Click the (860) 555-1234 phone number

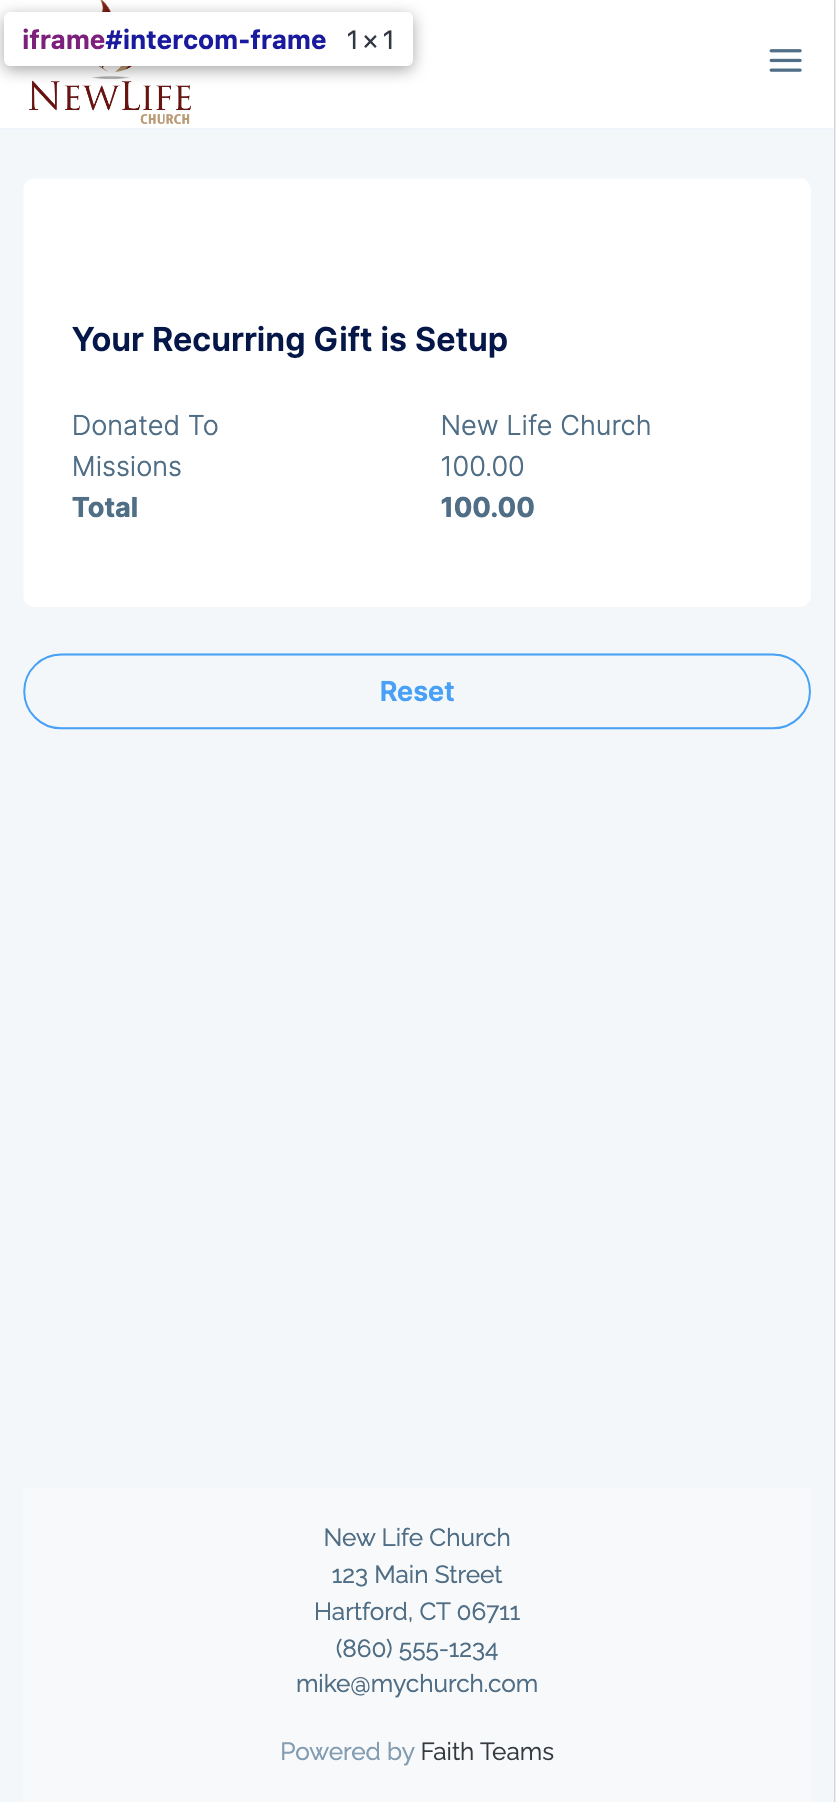point(417,1648)
